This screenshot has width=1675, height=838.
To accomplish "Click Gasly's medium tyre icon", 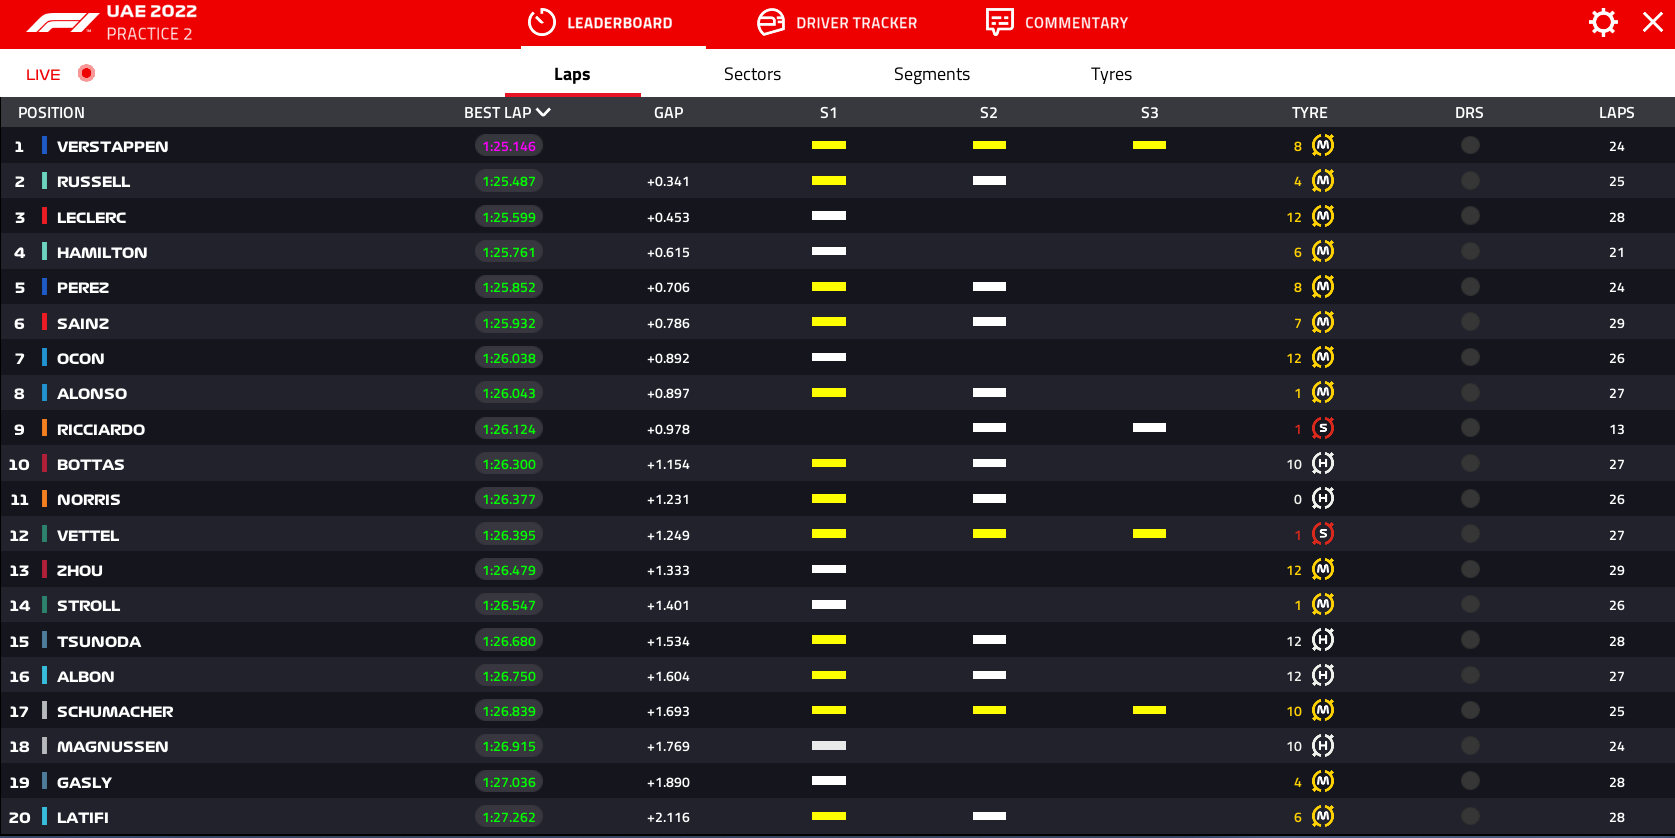I will [1323, 781].
